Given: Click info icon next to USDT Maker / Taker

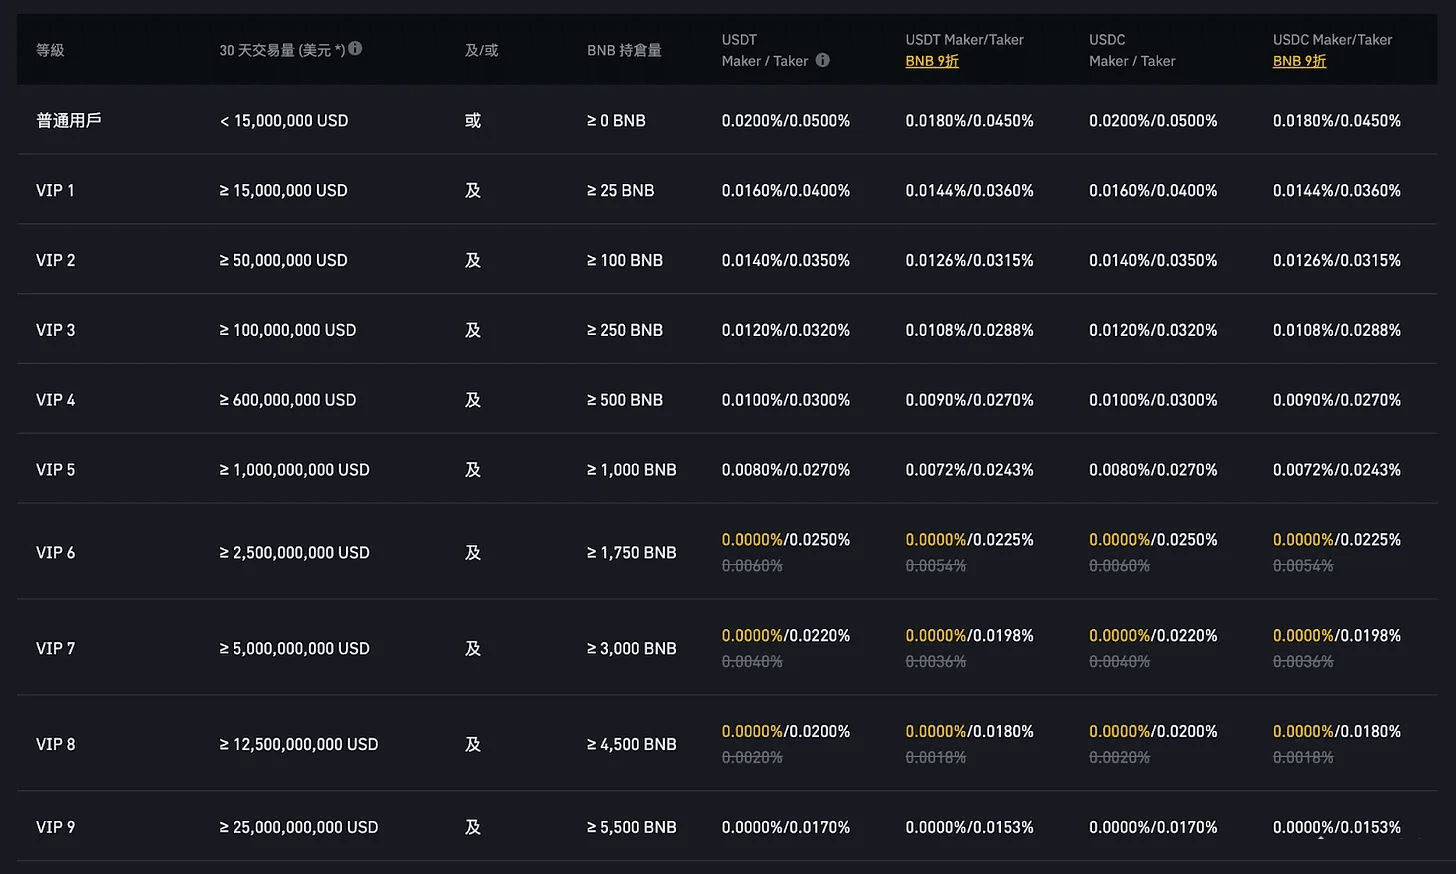Looking at the screenshot, I should 822,60.
